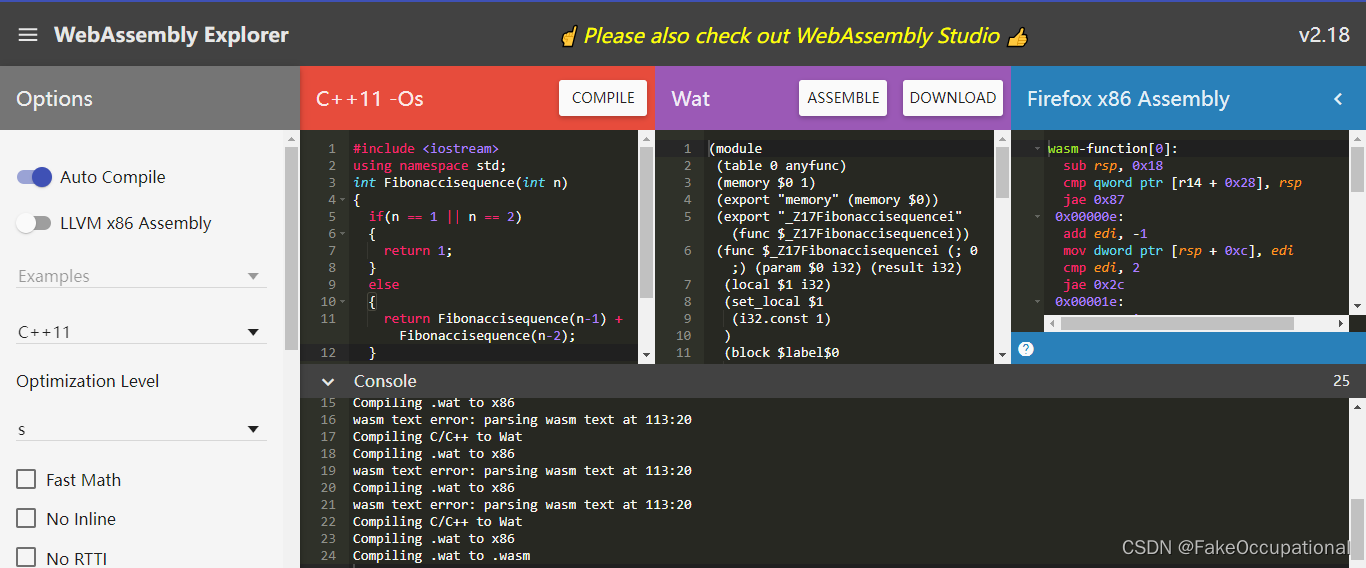This screenshot has height=568, width=1366.
Task: Click the Console counter showing 25
Action: pos(1341,381)
